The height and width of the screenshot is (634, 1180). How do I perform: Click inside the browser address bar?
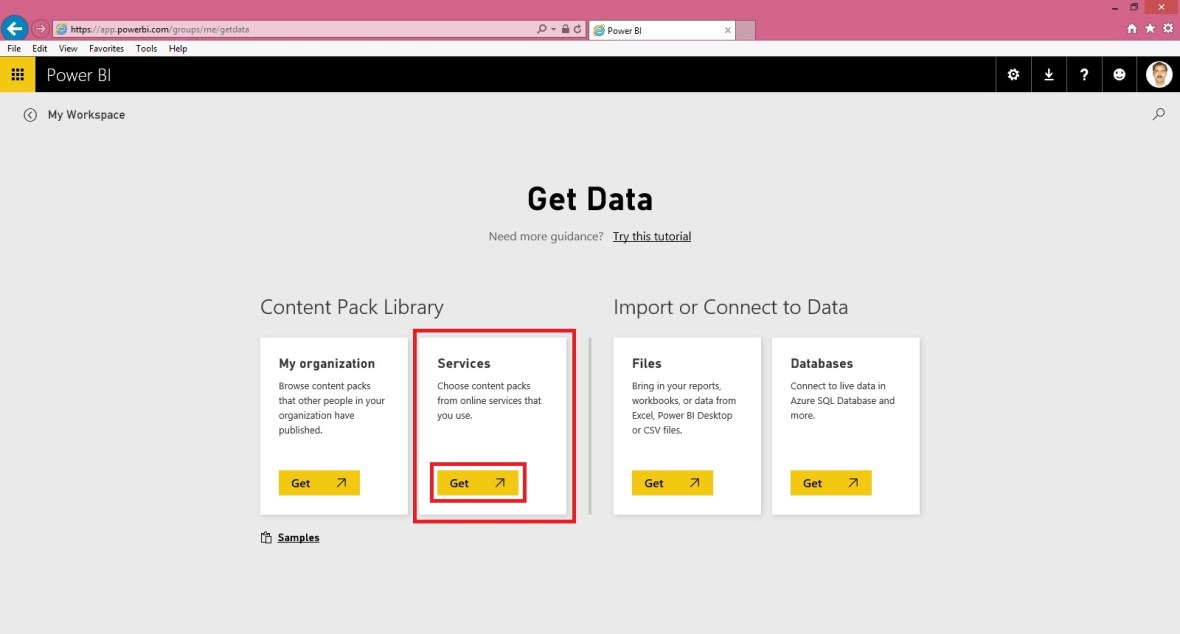(300, 28)
